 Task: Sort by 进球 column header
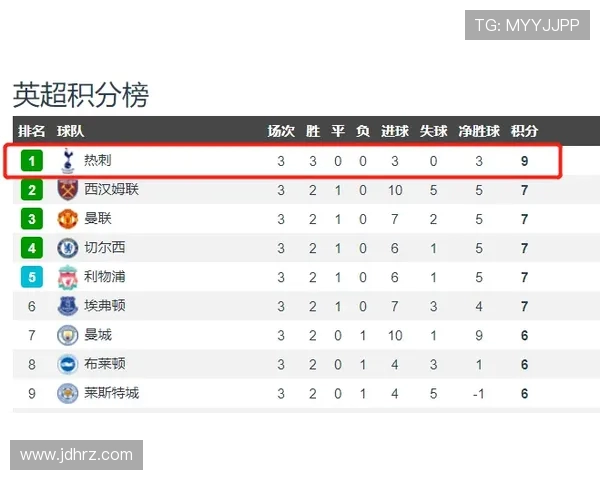[x=395, y=131]
